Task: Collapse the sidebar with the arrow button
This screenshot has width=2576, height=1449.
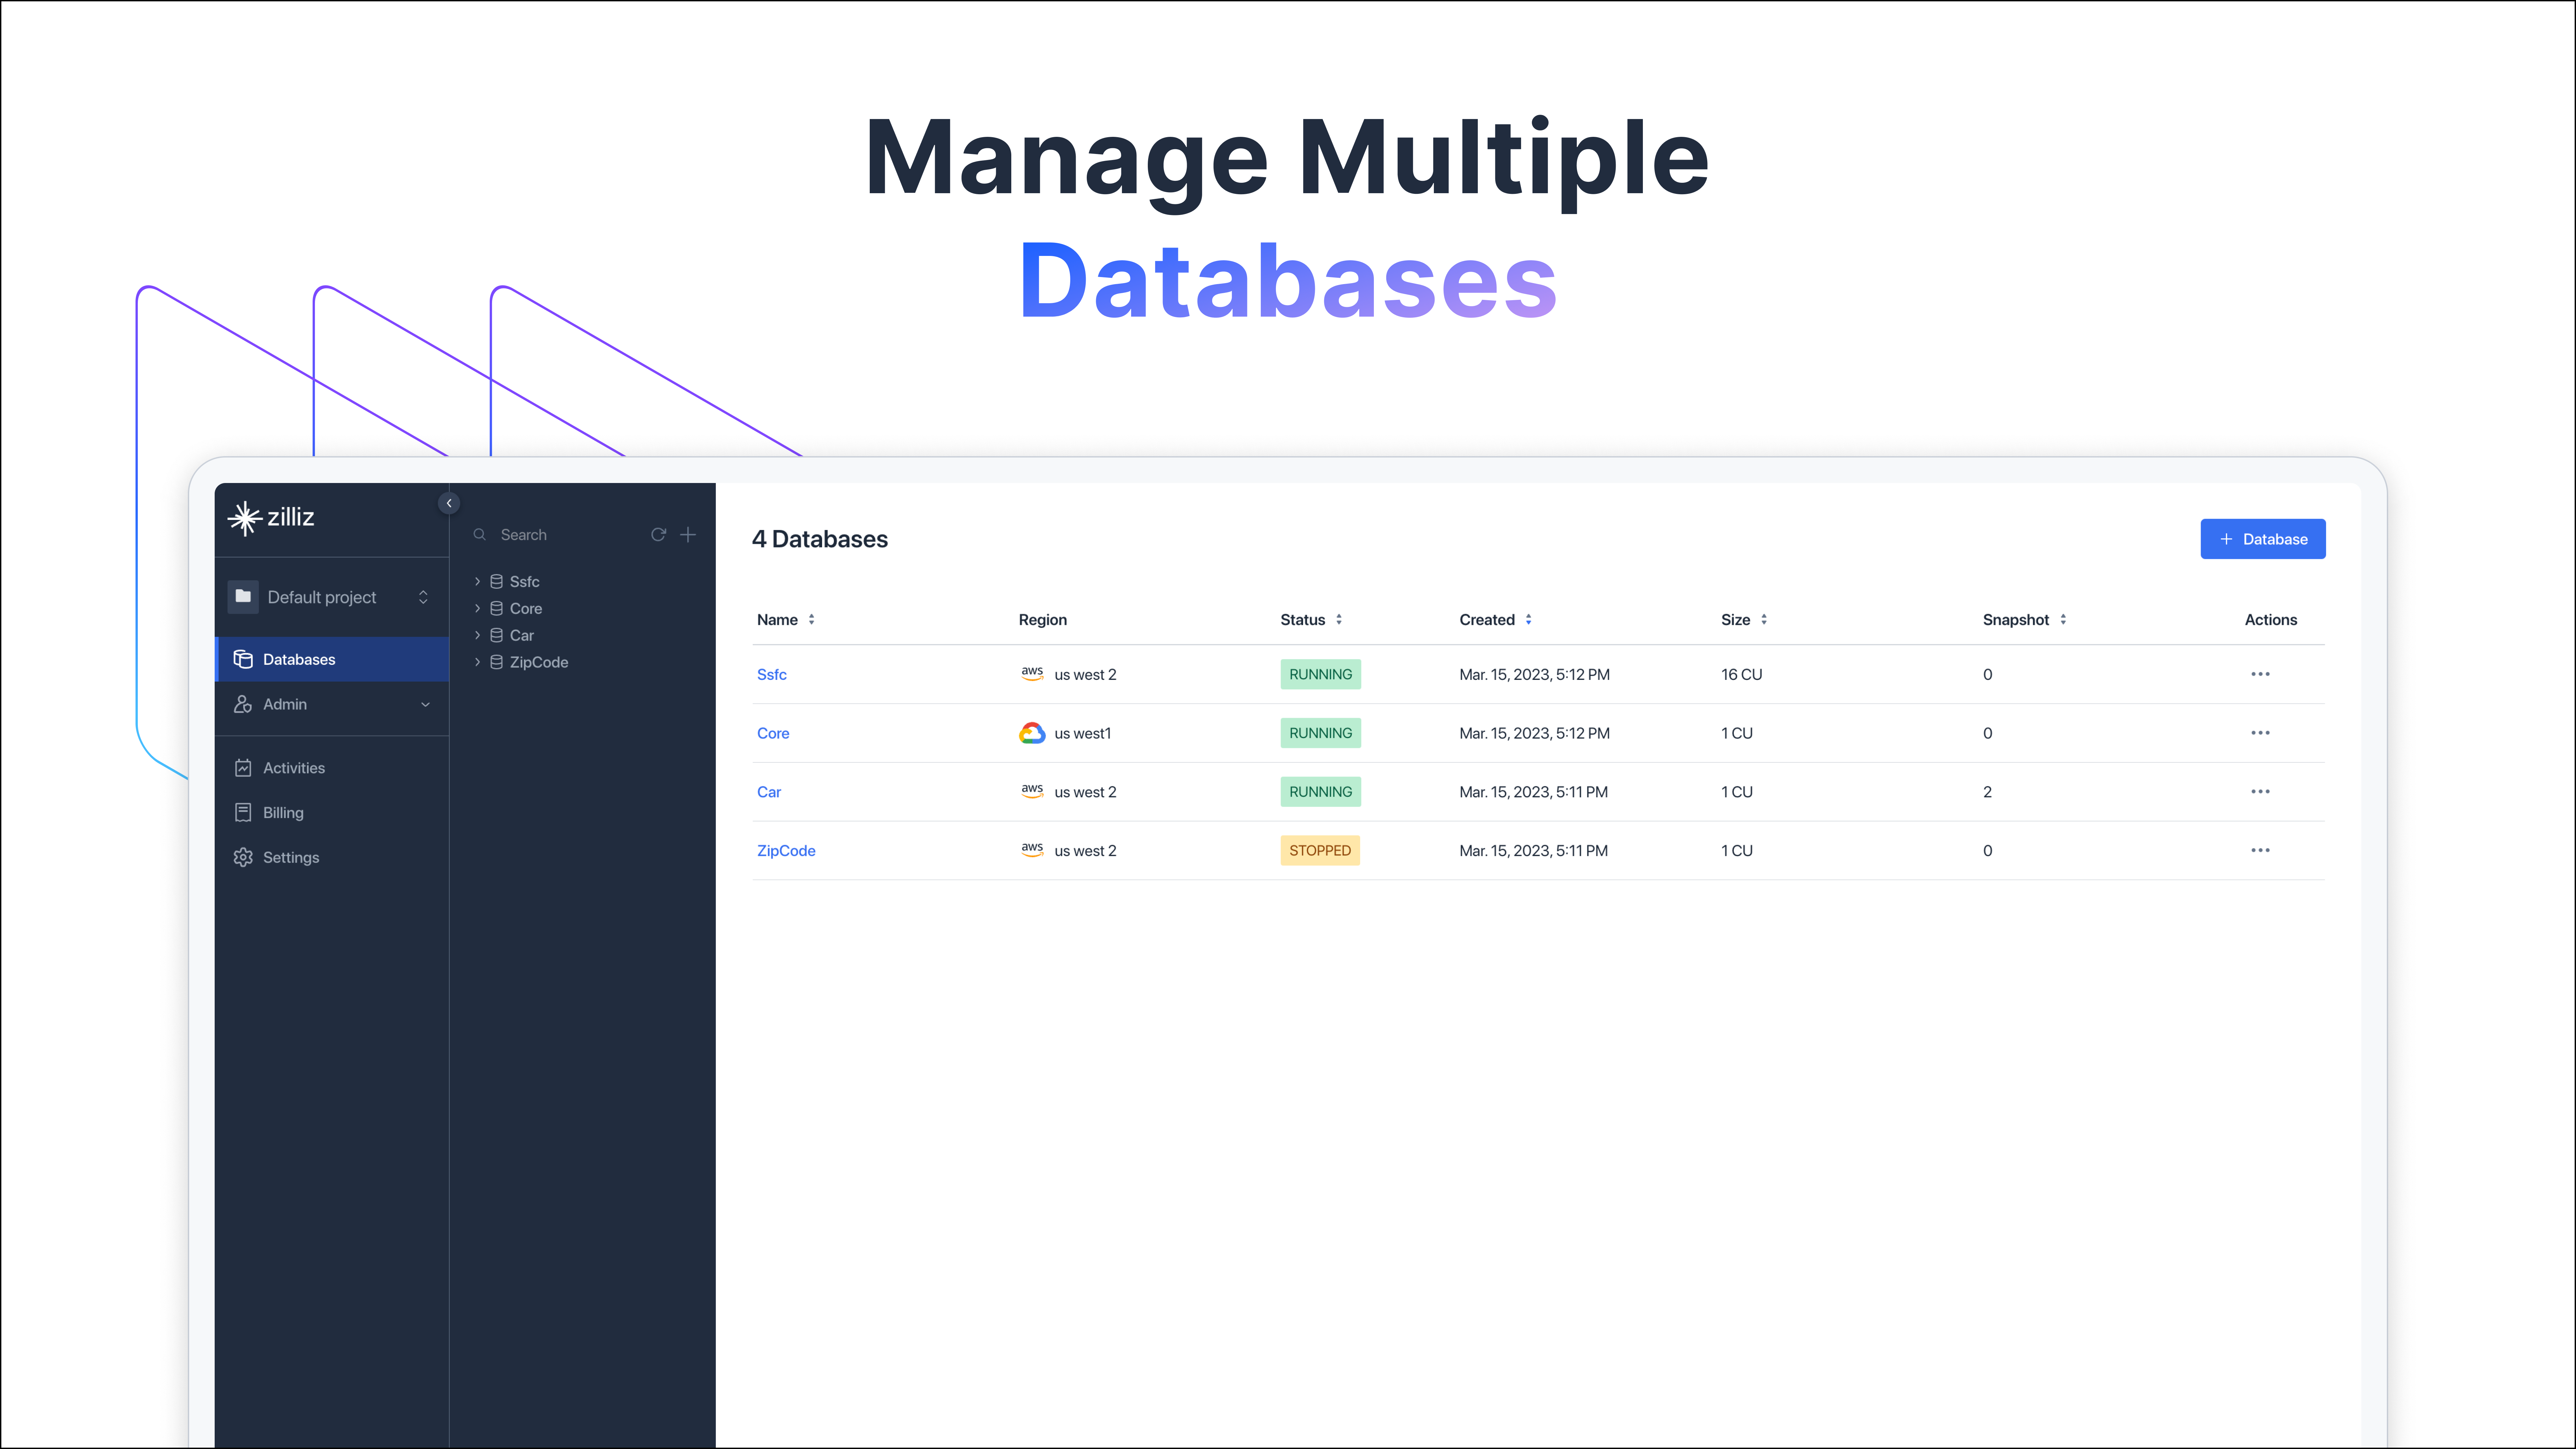Action: click(449, 503)
